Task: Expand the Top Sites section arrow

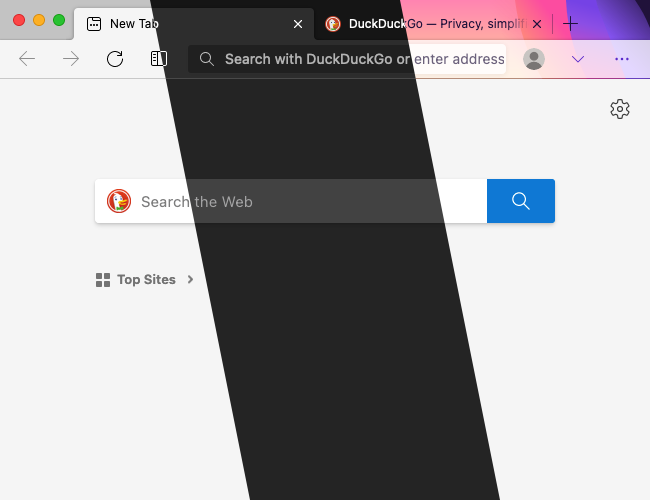Action: tap(190, 279)
